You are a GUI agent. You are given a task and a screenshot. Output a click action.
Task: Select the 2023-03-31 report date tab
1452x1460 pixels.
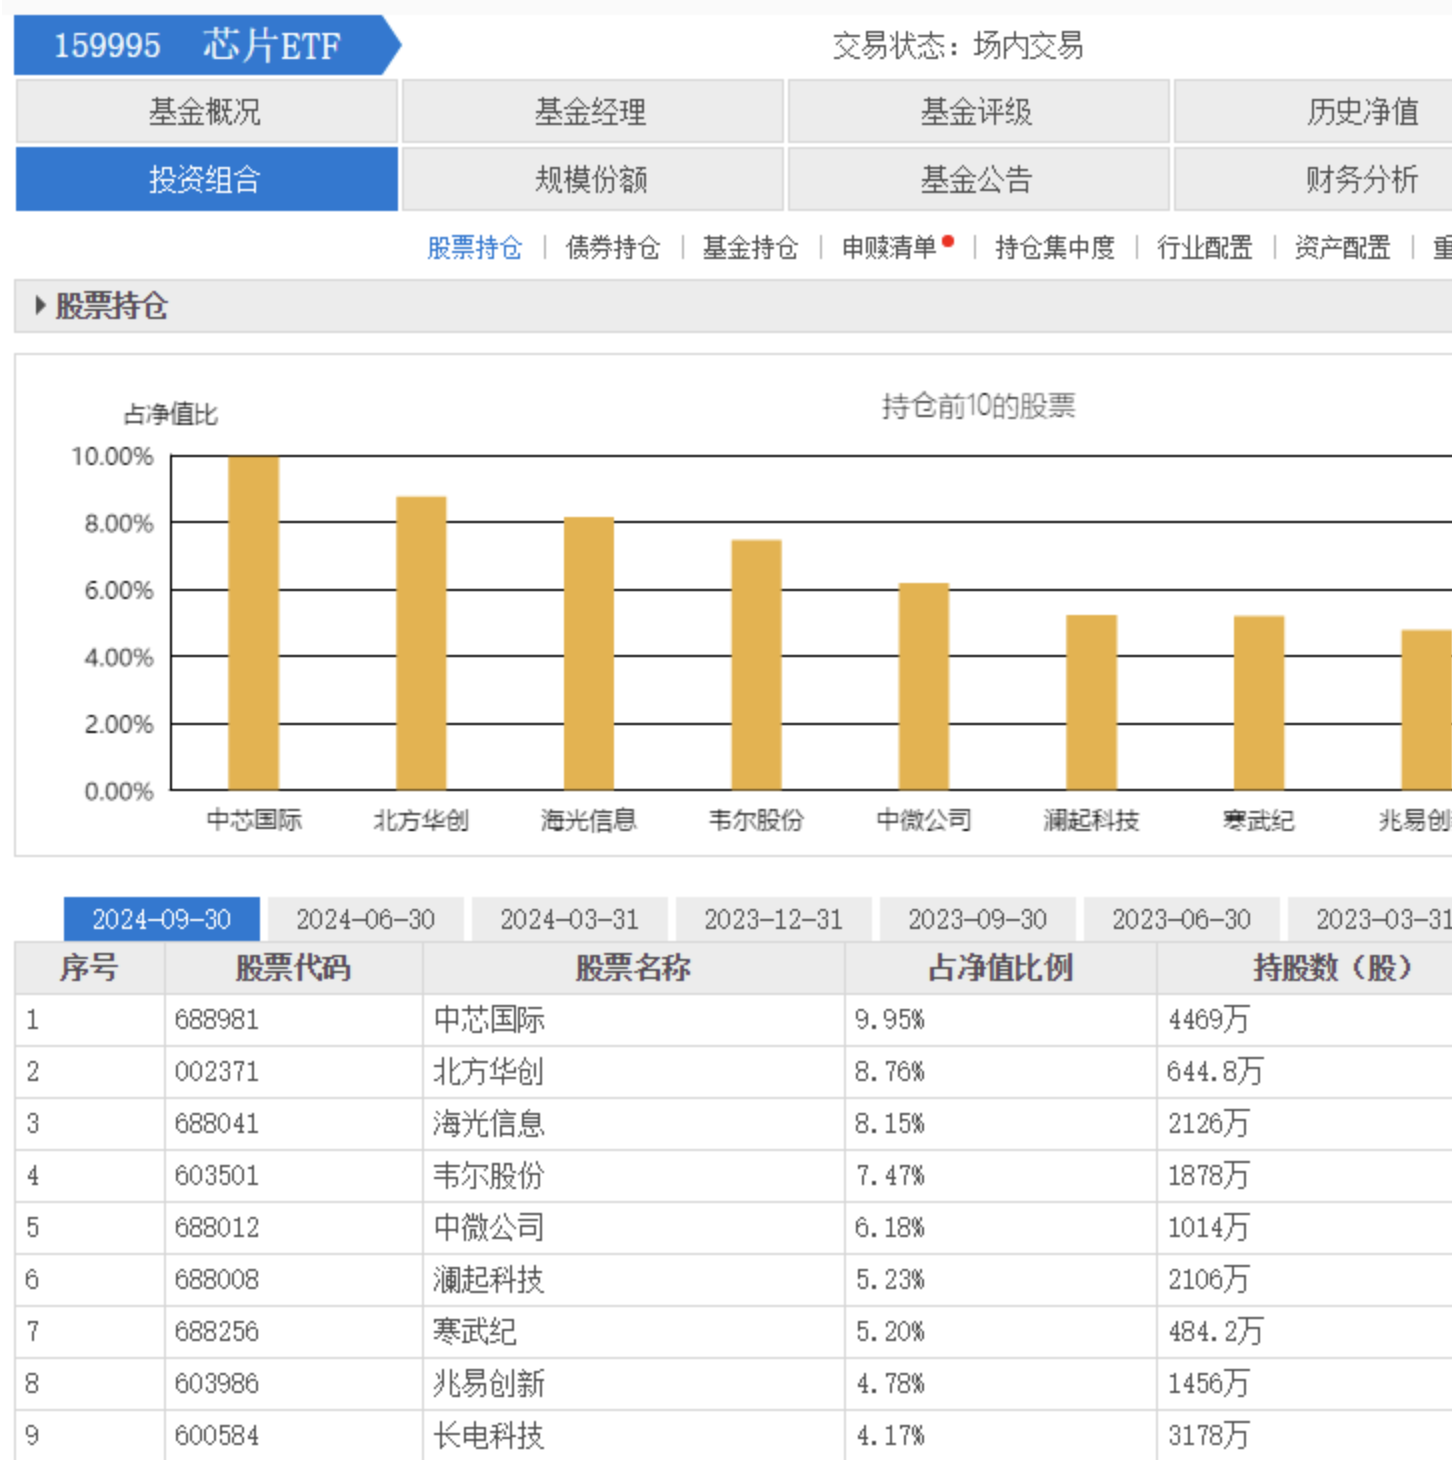(x=1370, y=919)
